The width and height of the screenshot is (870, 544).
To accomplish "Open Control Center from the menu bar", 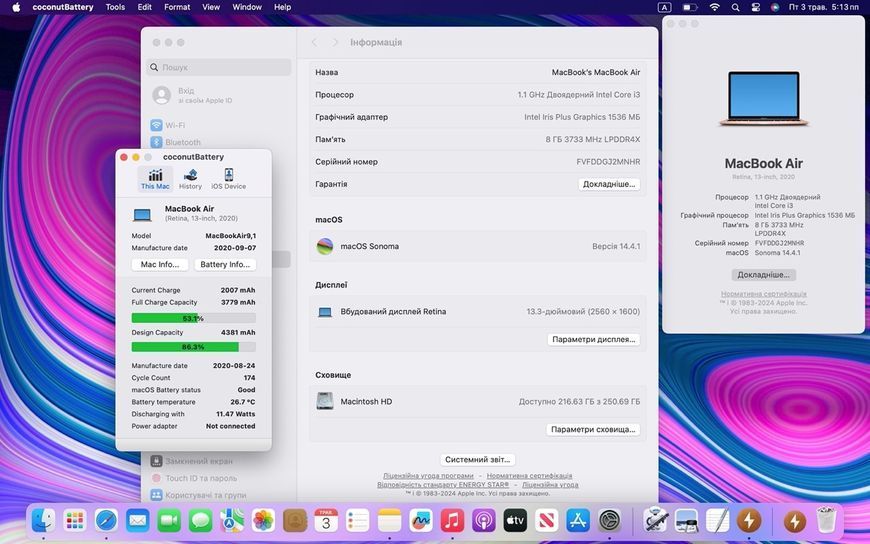I will pyautogui.click(x=755, y=7).
